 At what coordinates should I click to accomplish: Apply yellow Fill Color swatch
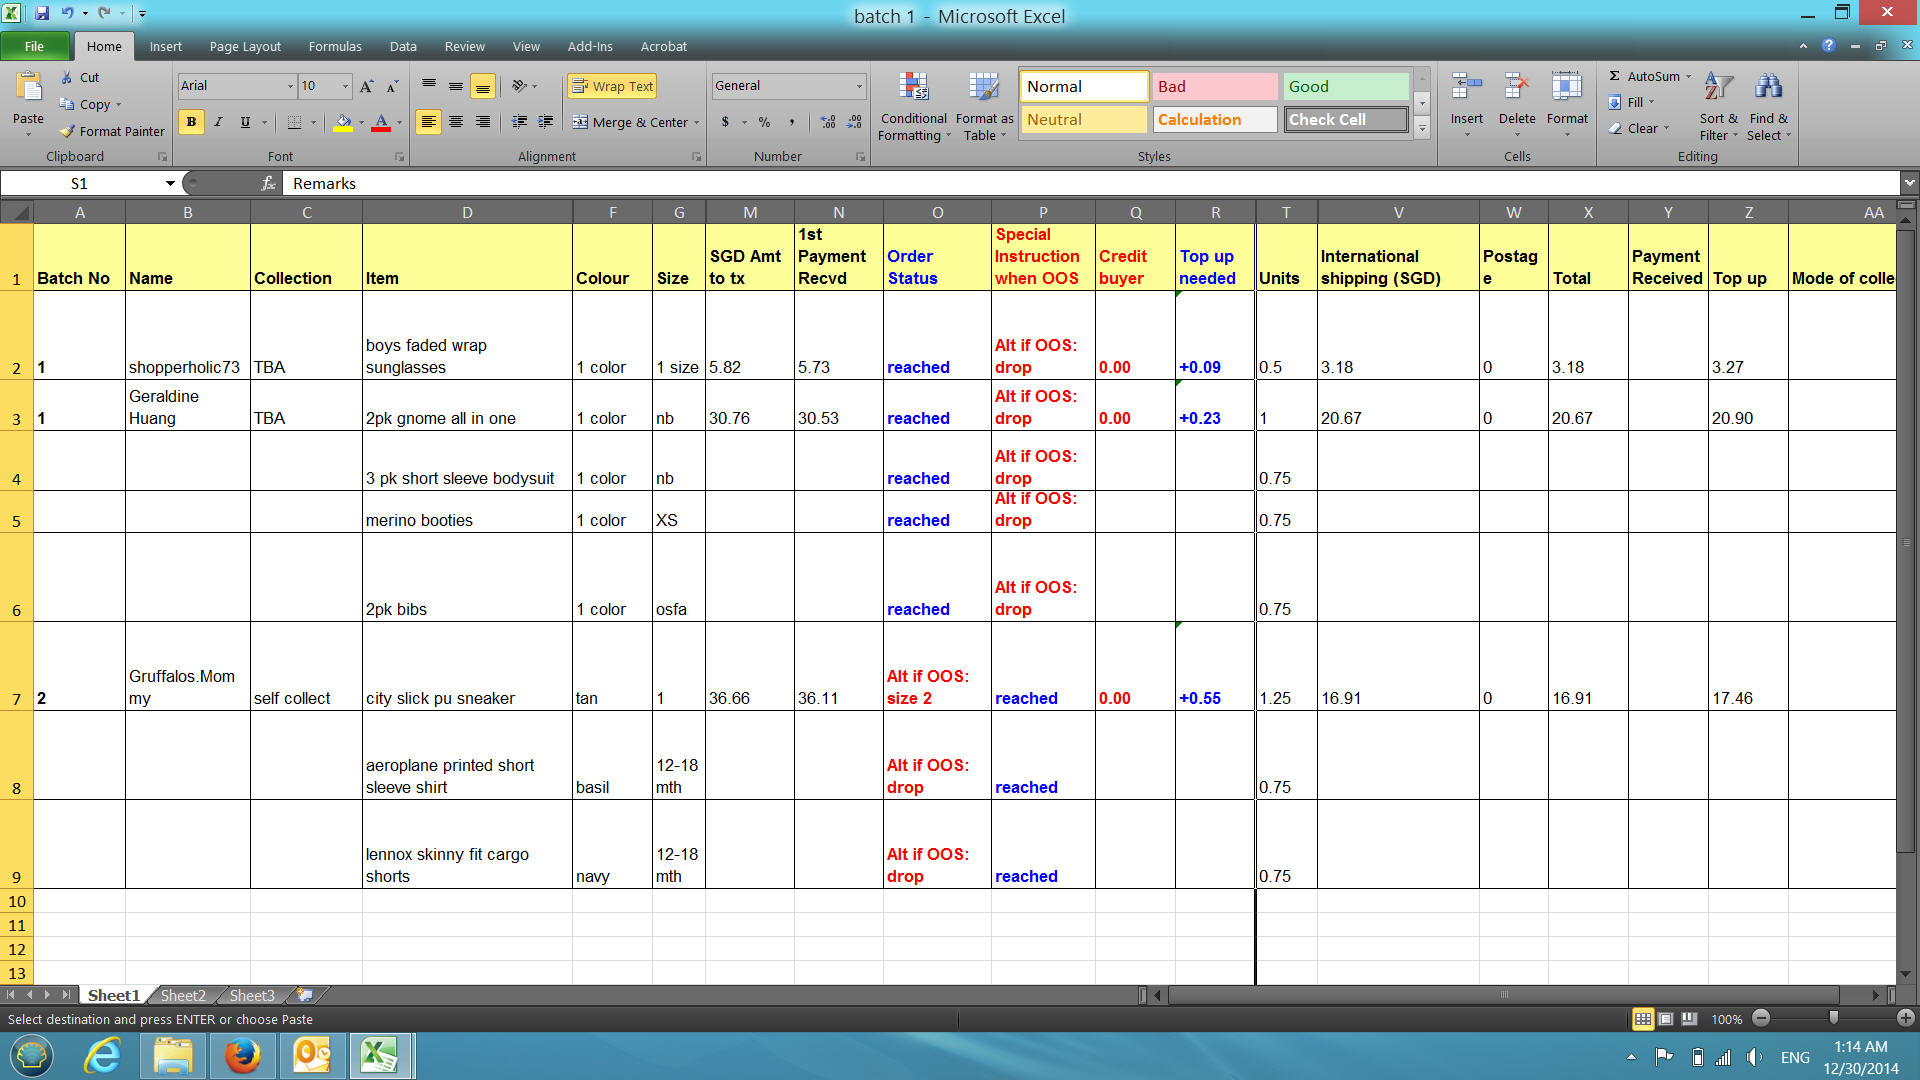[x=343, y=122]
